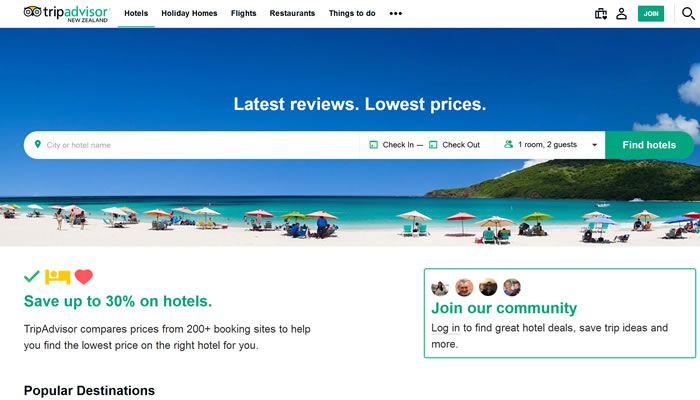Viewport: 700px width, 400px height.
Task: Click the green JOIN button
Action: coord(651,13)
